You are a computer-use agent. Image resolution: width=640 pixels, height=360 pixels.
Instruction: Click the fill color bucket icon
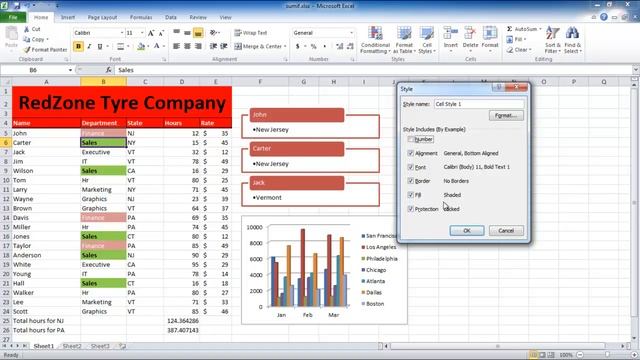click(x=141, y=47)
